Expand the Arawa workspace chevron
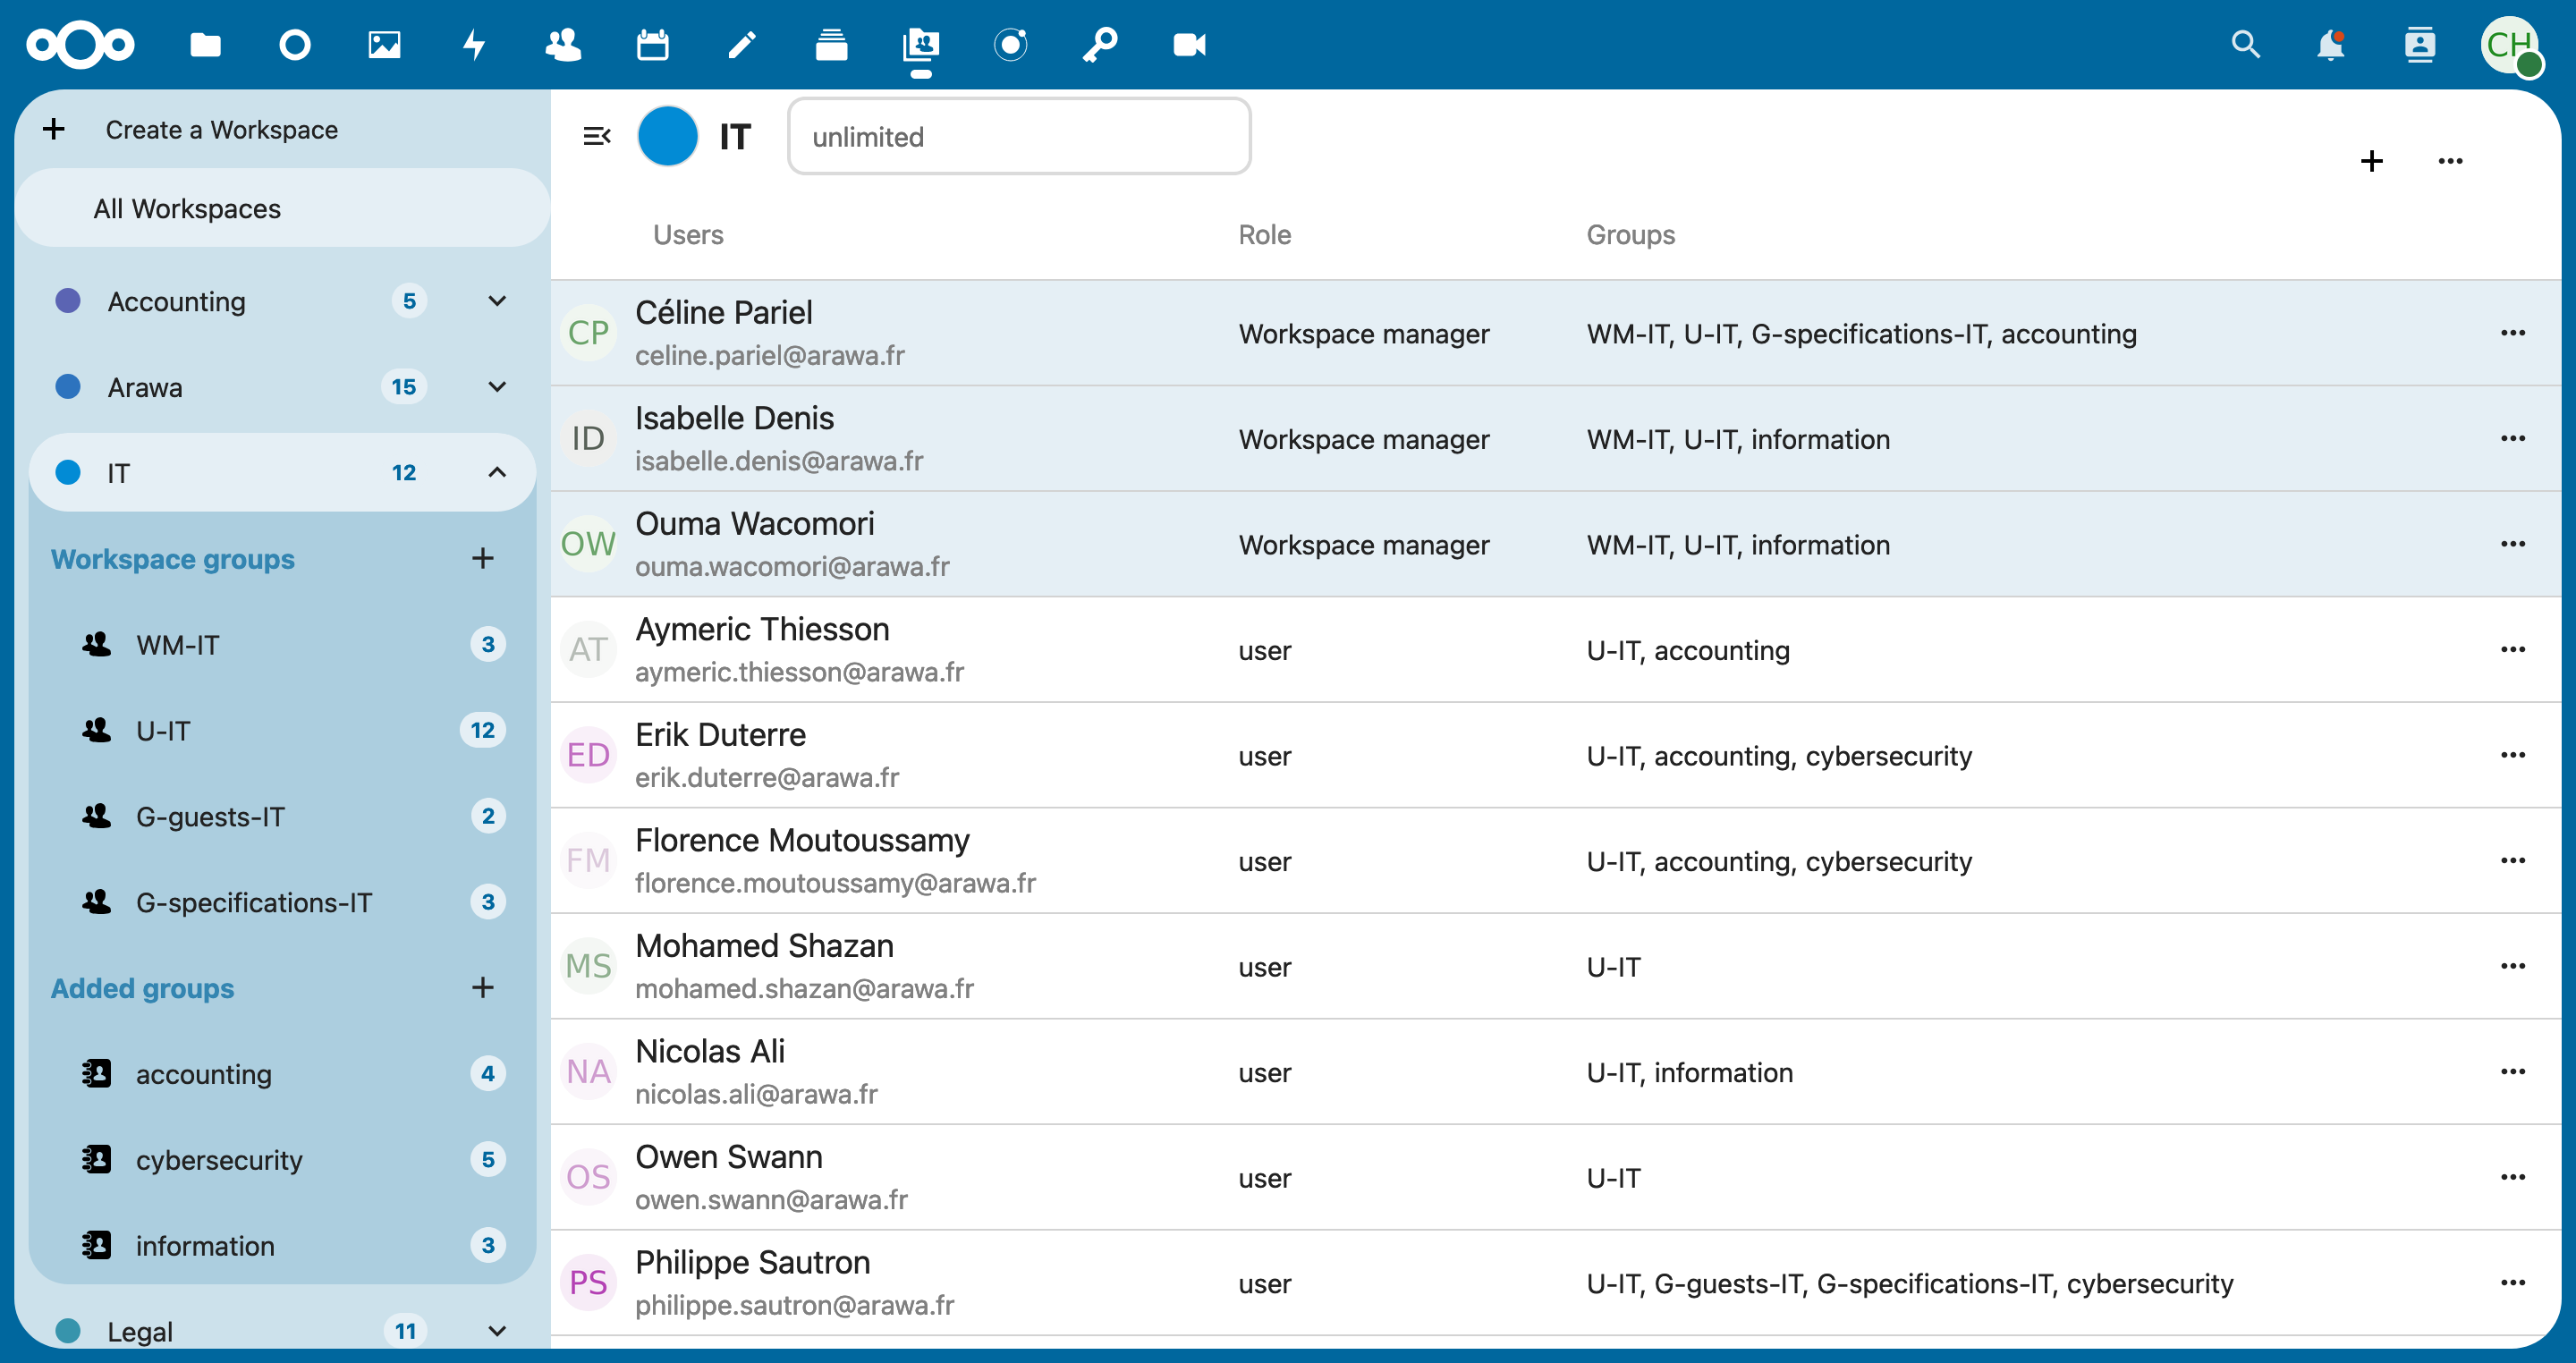 (497, 387)
